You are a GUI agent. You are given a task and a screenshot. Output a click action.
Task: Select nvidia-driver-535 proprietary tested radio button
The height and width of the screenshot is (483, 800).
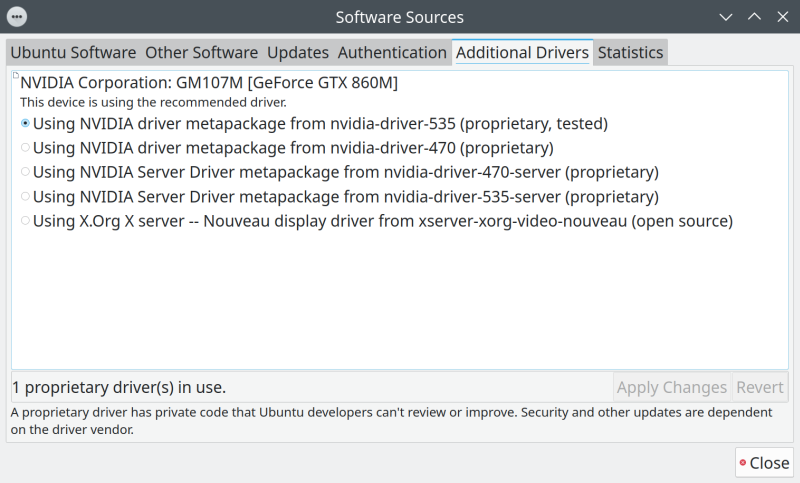(x=25, y=123)
